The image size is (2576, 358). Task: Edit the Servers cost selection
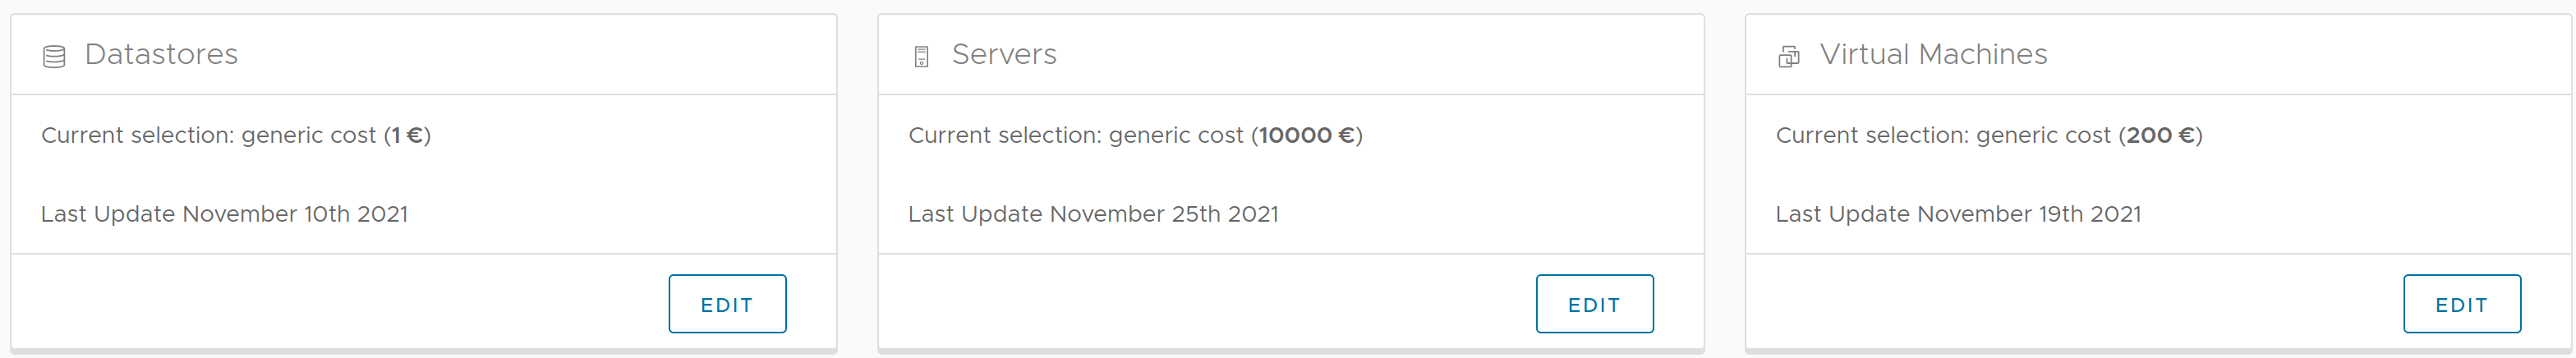1594,304
